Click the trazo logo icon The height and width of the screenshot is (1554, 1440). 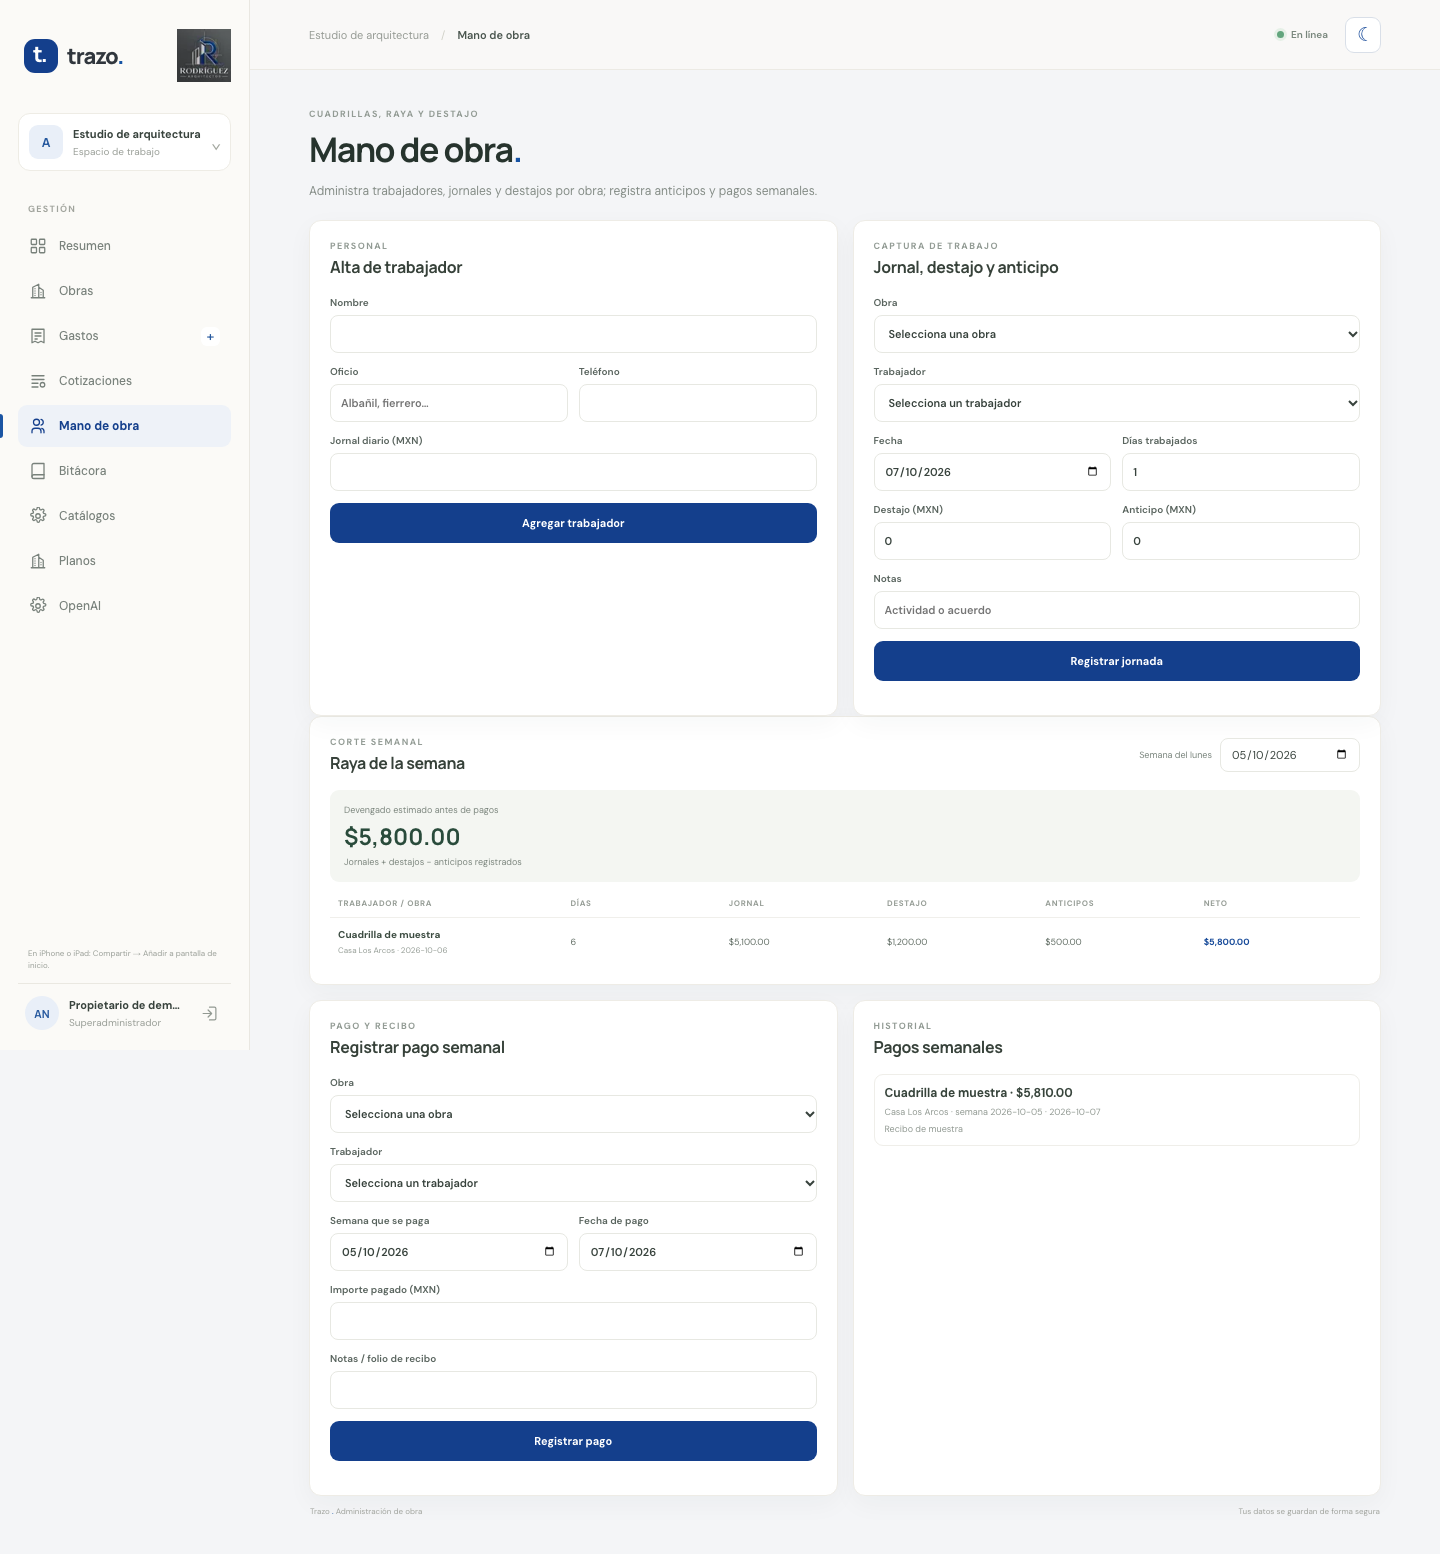coord(41,55)
